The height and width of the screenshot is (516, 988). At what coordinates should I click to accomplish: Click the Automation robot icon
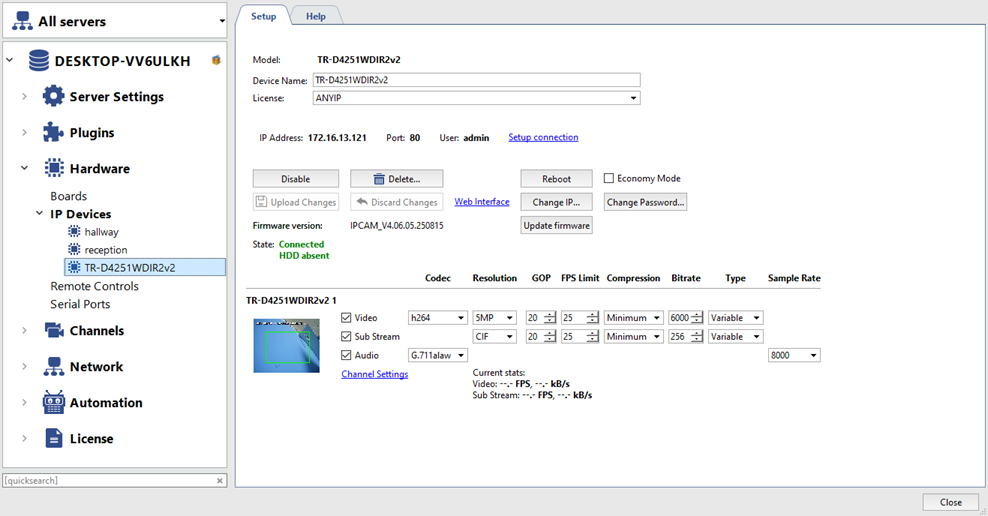click(53, 403)
